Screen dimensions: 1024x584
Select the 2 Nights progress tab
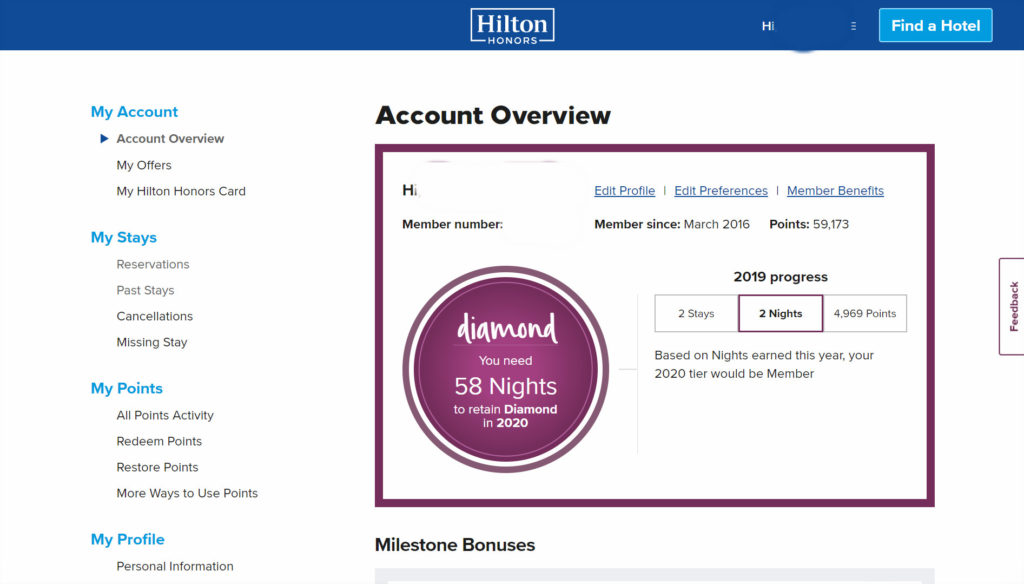pyautogui.click(x=780, y=313)
